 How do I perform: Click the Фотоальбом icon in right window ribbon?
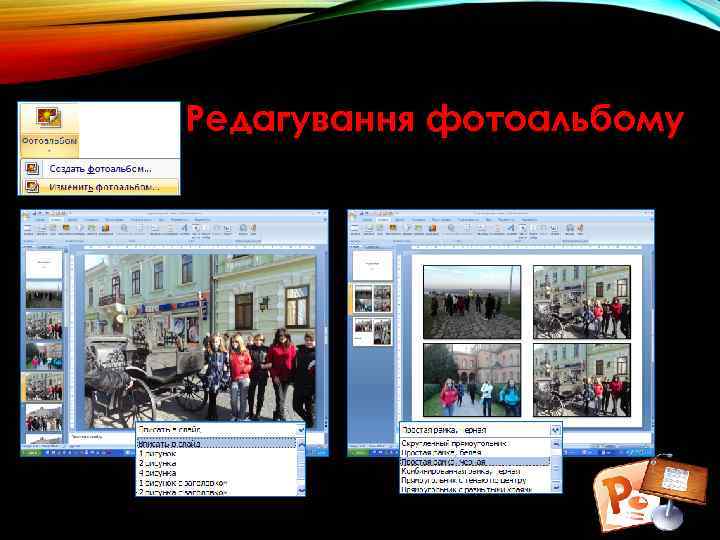(393, 228)
